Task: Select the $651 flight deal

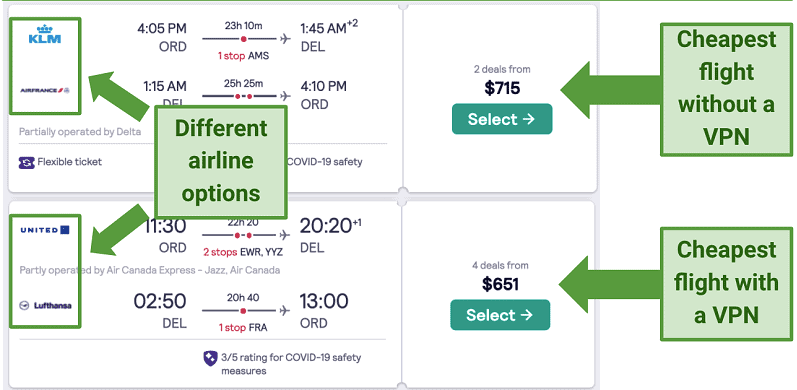Action: point(500,315)
